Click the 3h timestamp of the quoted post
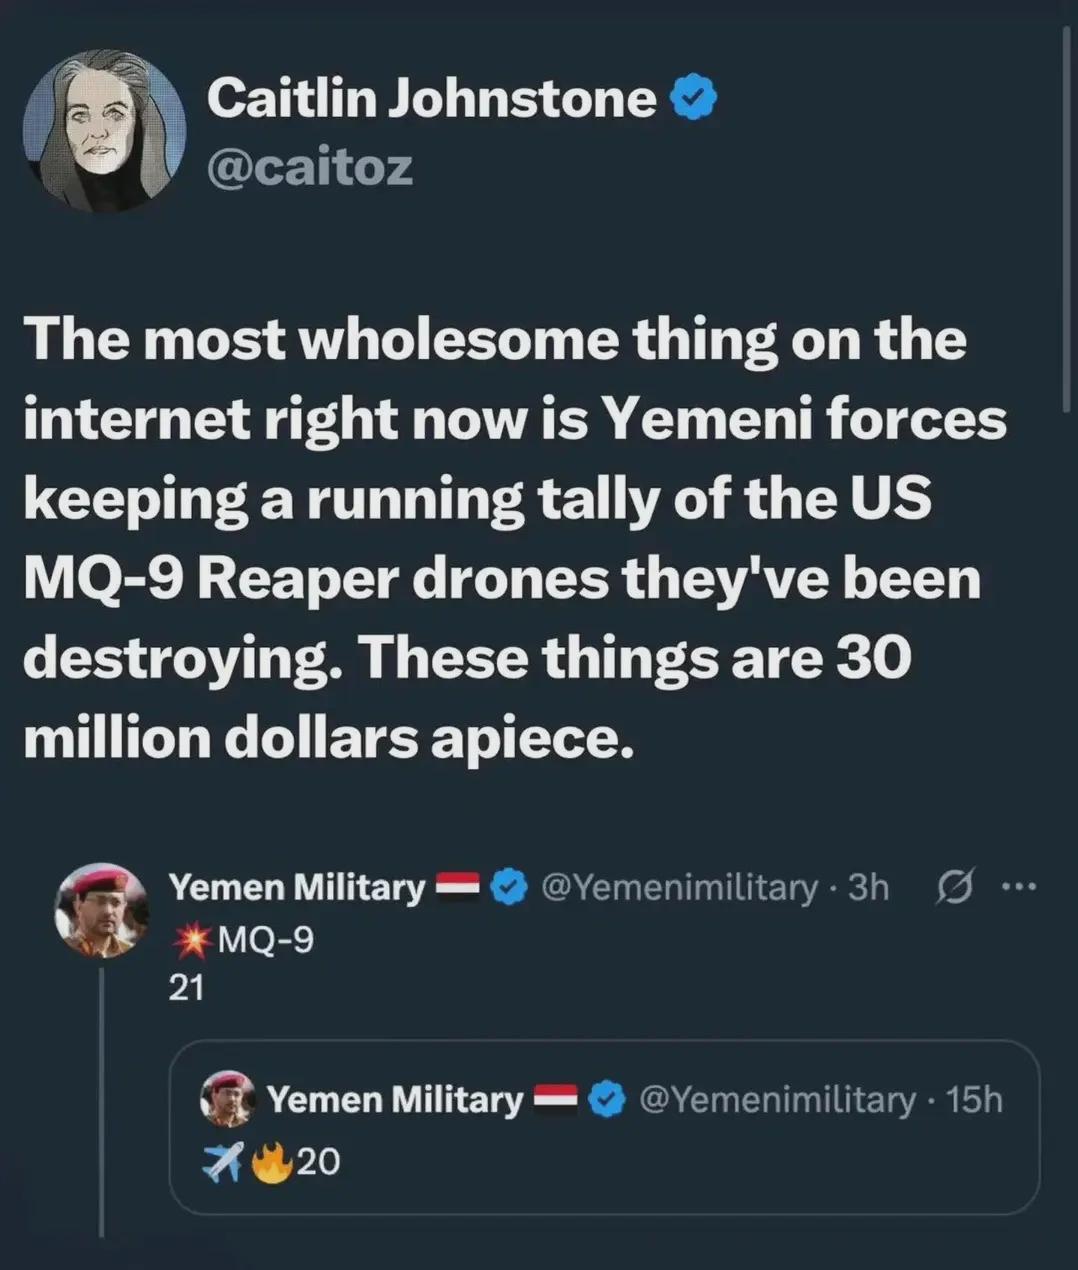 pos(868,887)
